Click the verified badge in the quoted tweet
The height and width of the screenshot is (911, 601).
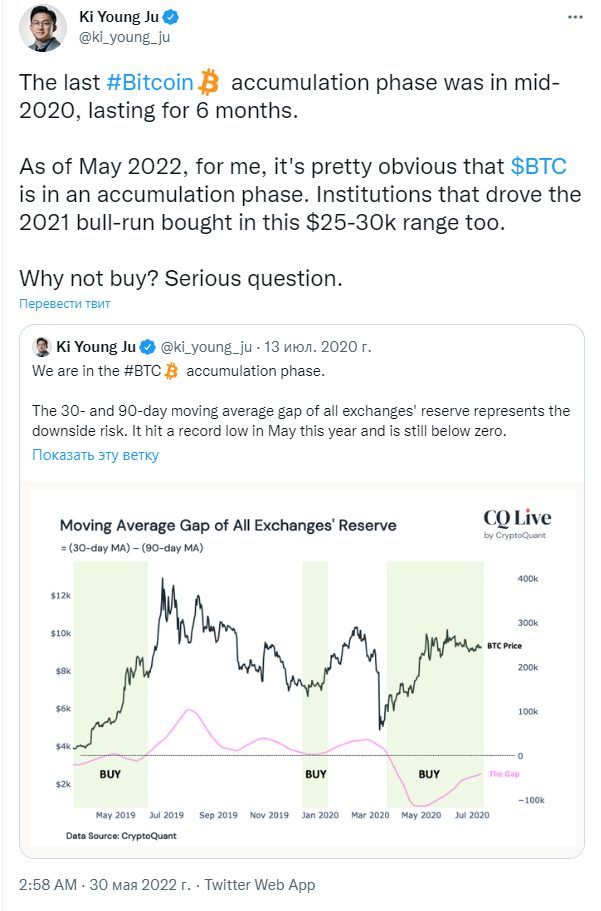coord(148,347)
